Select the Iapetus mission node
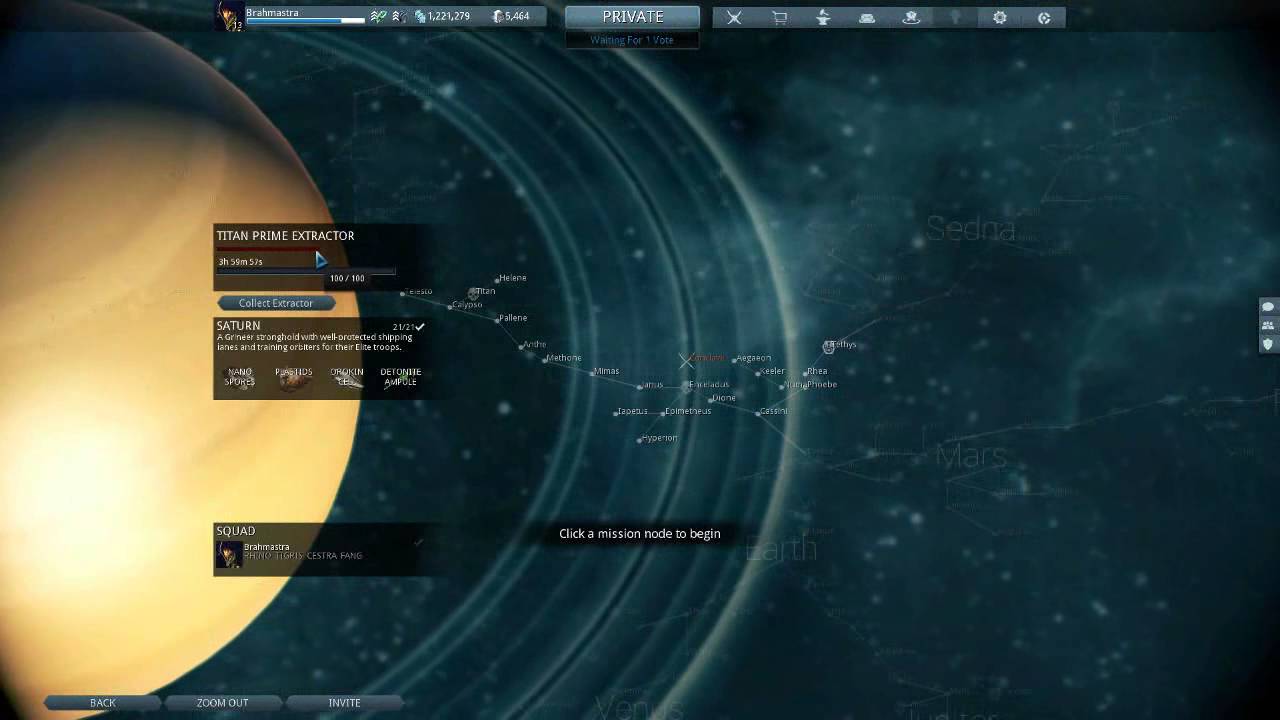Screen dimensions: 1280x720 click(x=616, y=412)
